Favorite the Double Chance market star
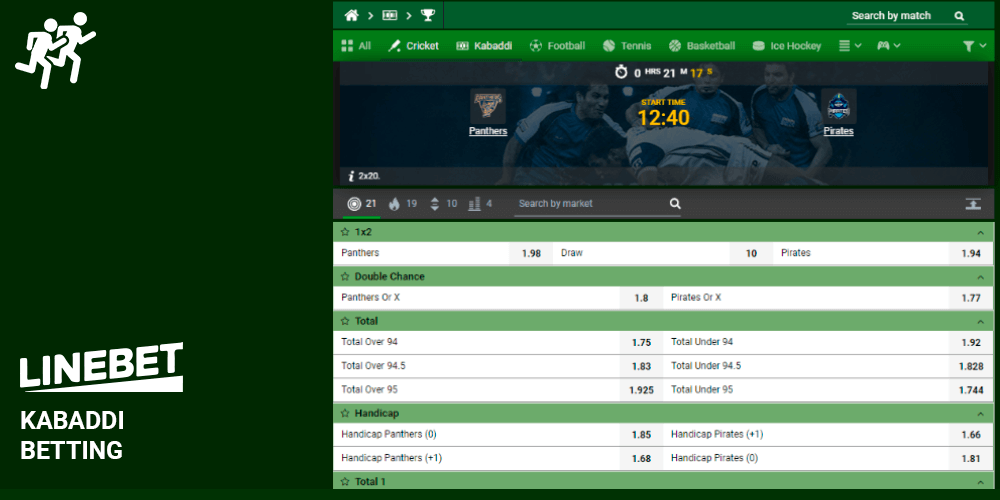The height and width of the screenshot is (500, 1000). point(345,277)
